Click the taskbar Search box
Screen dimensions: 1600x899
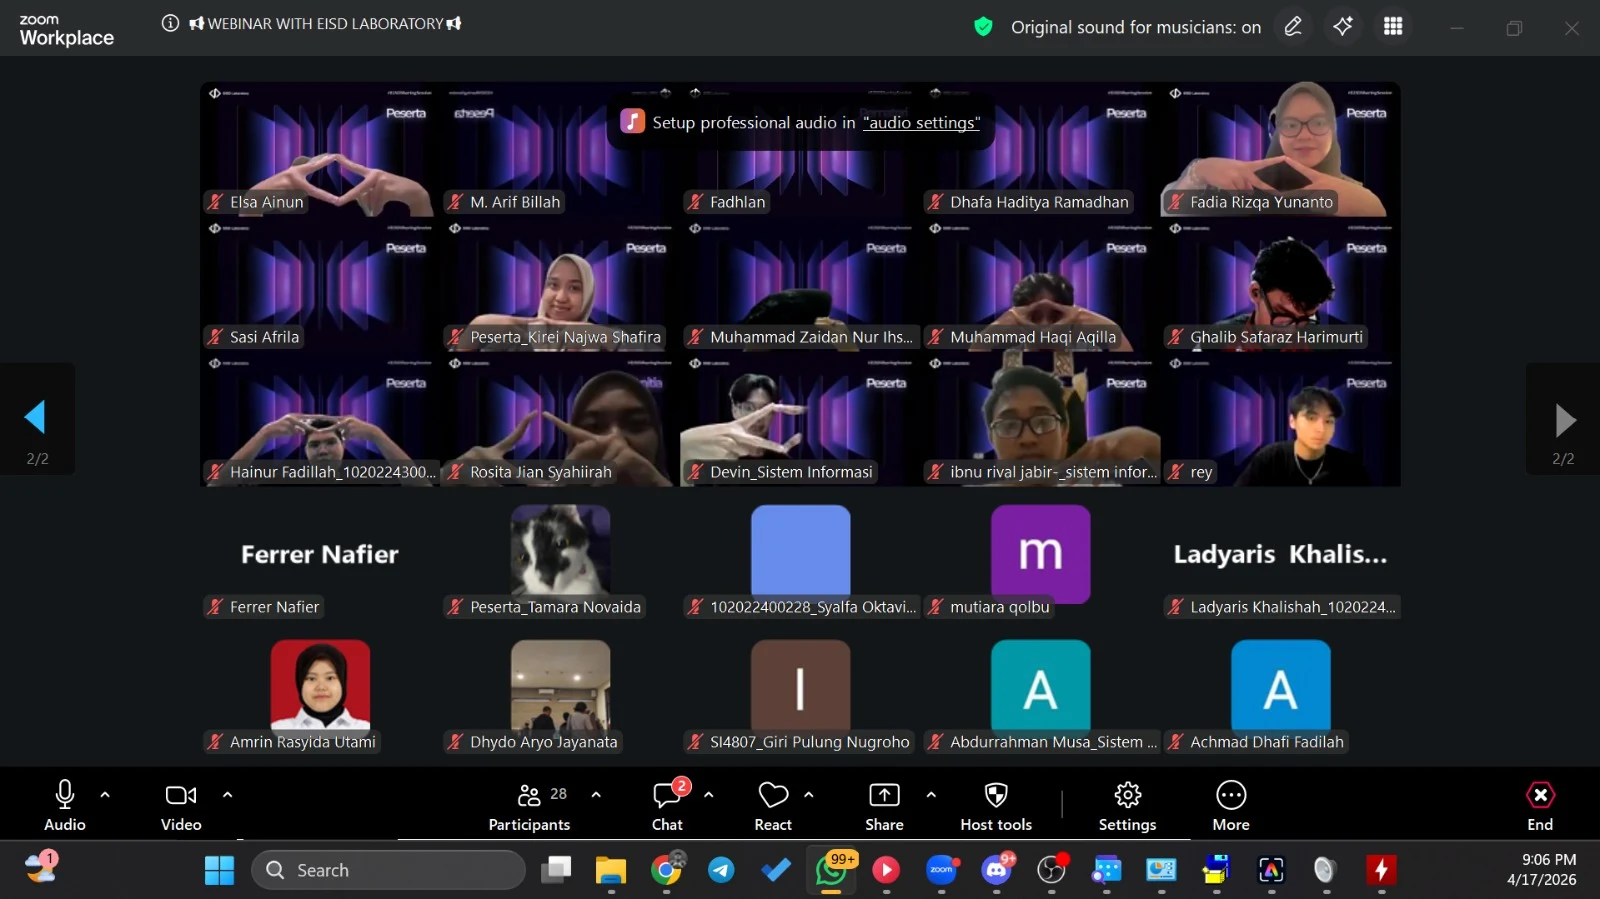388,870
